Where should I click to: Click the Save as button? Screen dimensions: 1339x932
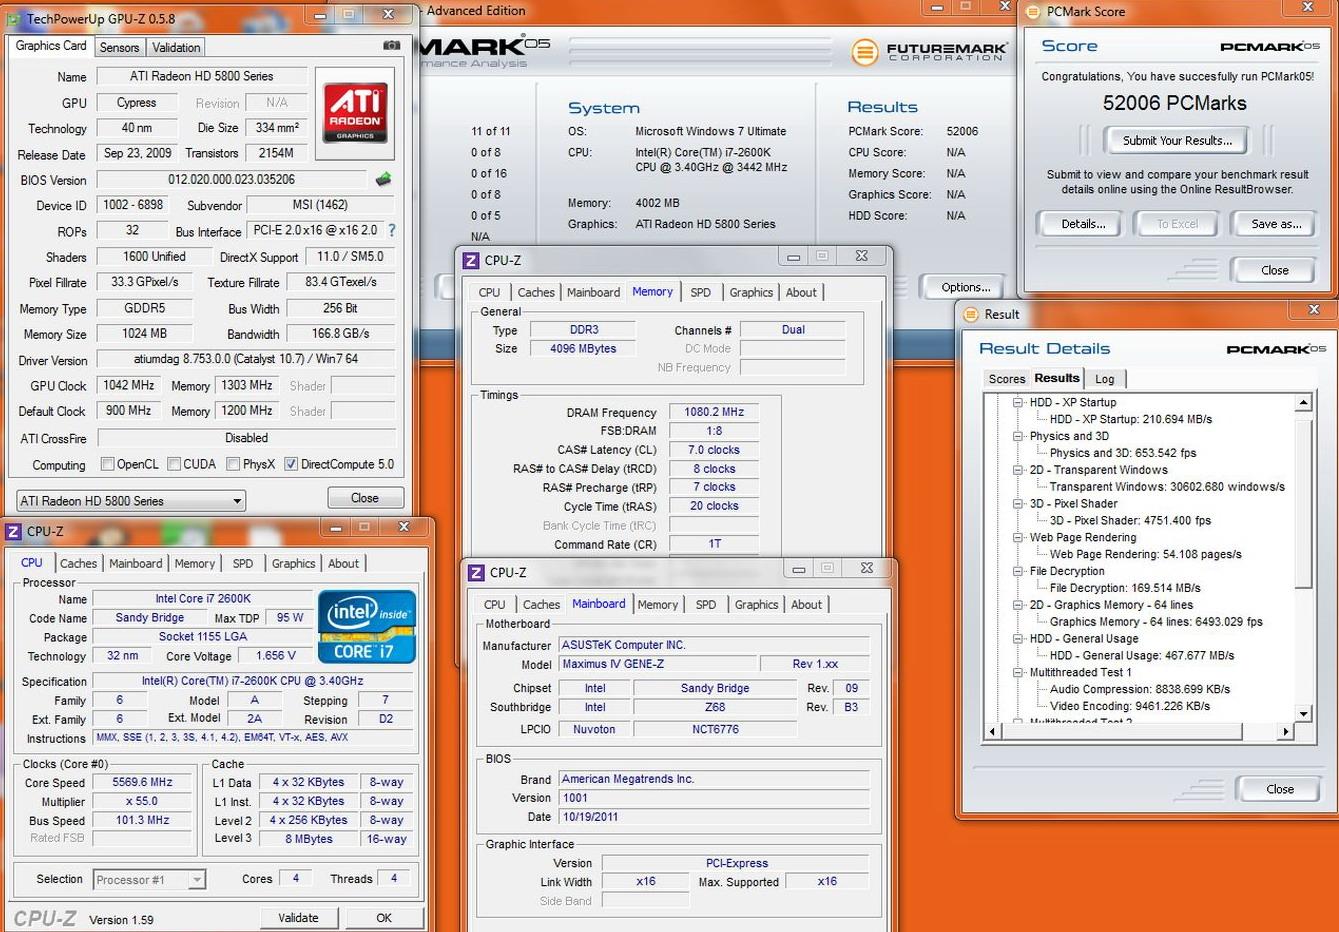click(1276, 224)
